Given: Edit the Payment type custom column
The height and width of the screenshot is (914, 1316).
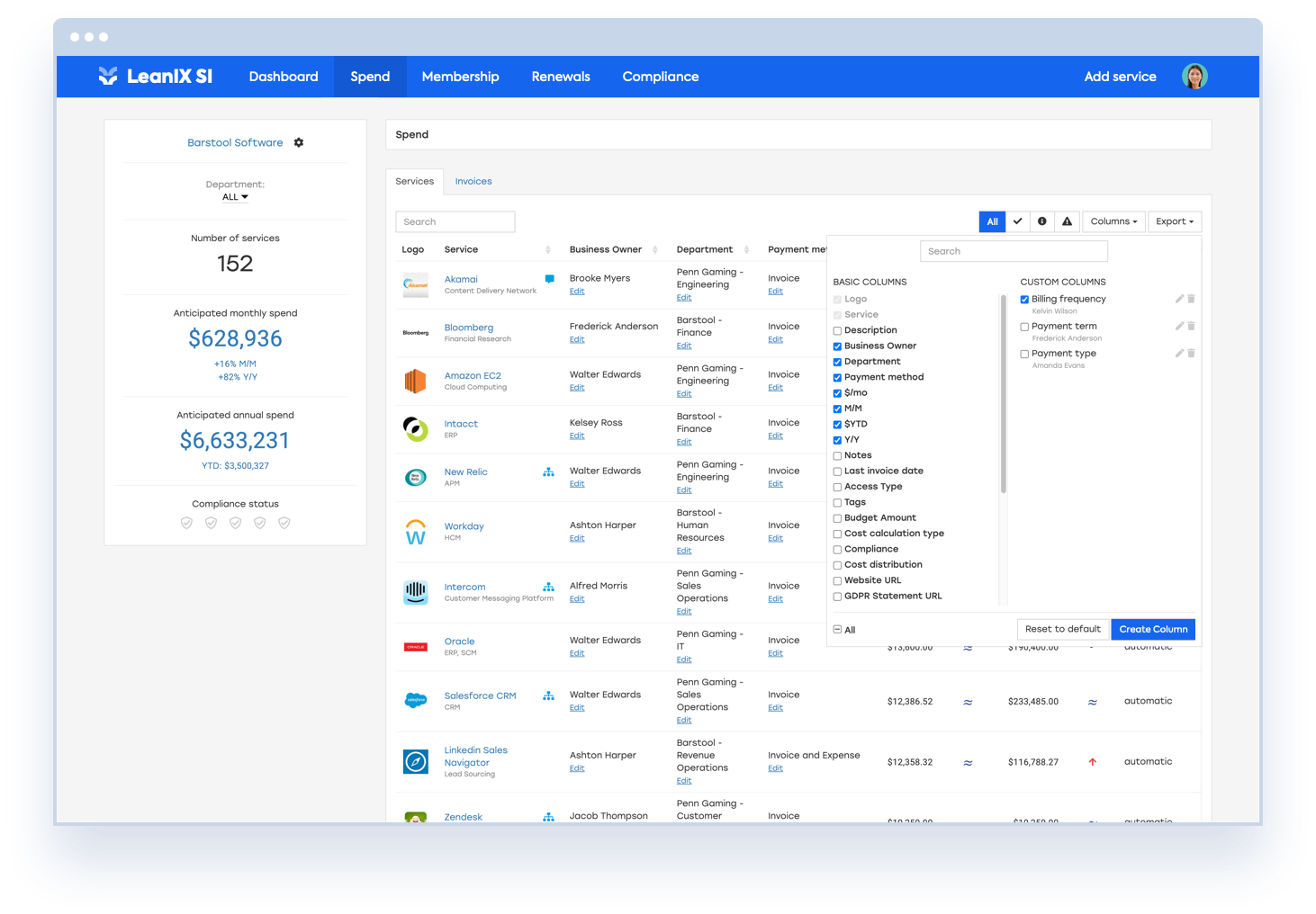Looking at the screenshot, I should pyautogui.click(x=1180, y=353).
